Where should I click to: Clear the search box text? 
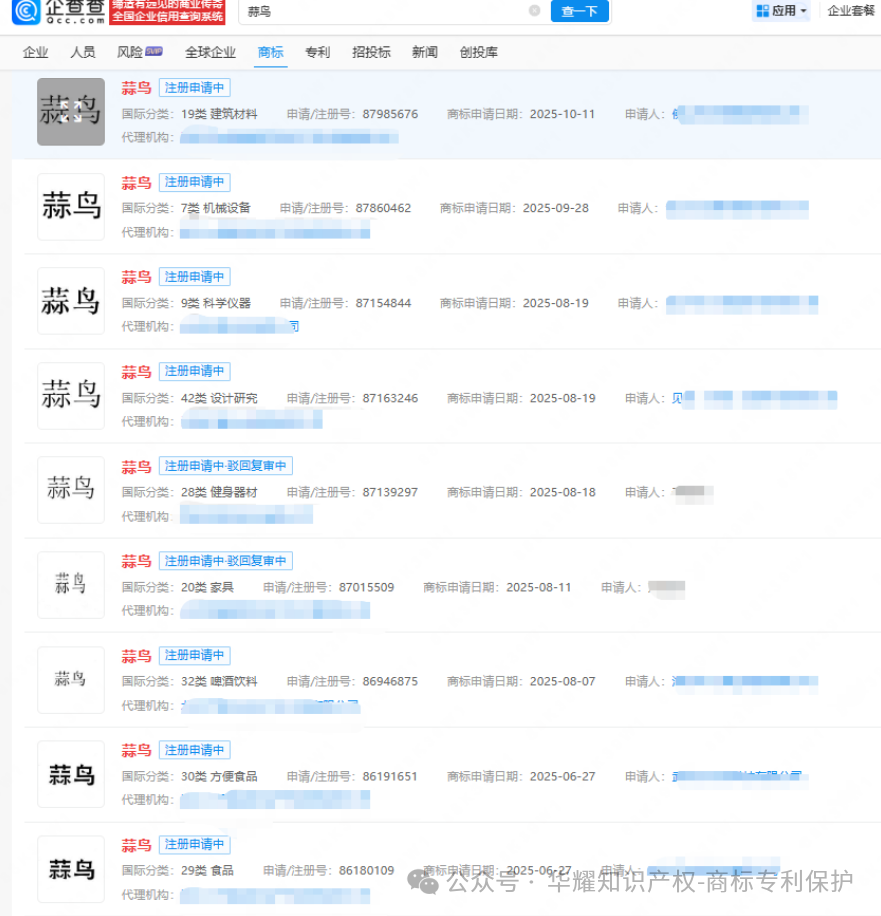click(x=534, y=11)
